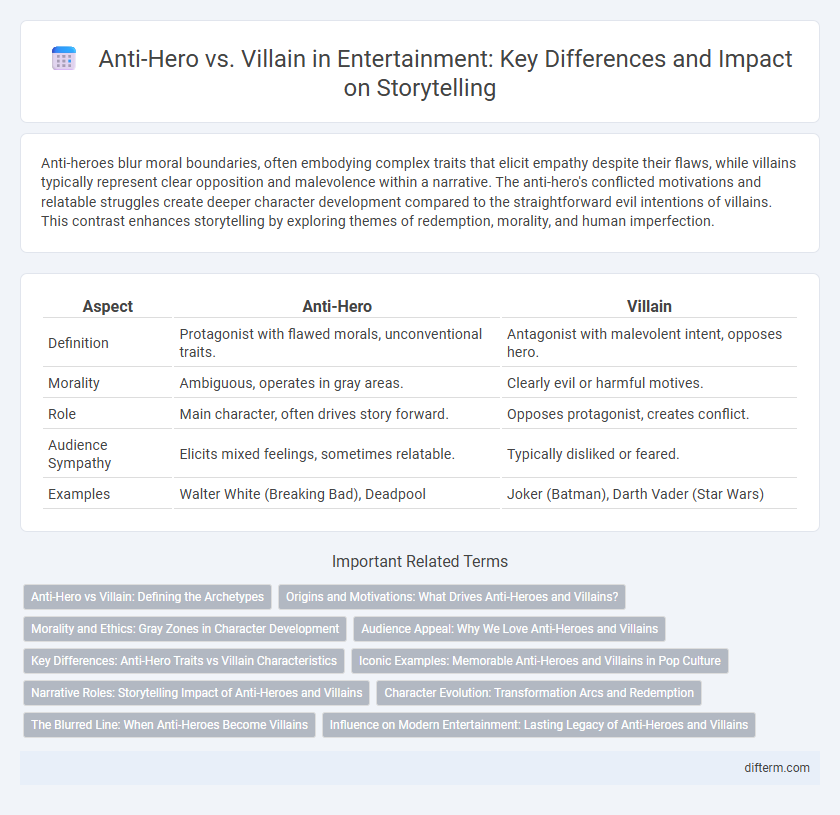840x815 pixels.
Task: Select the 'Role' row label
Action: click(62, 414)
